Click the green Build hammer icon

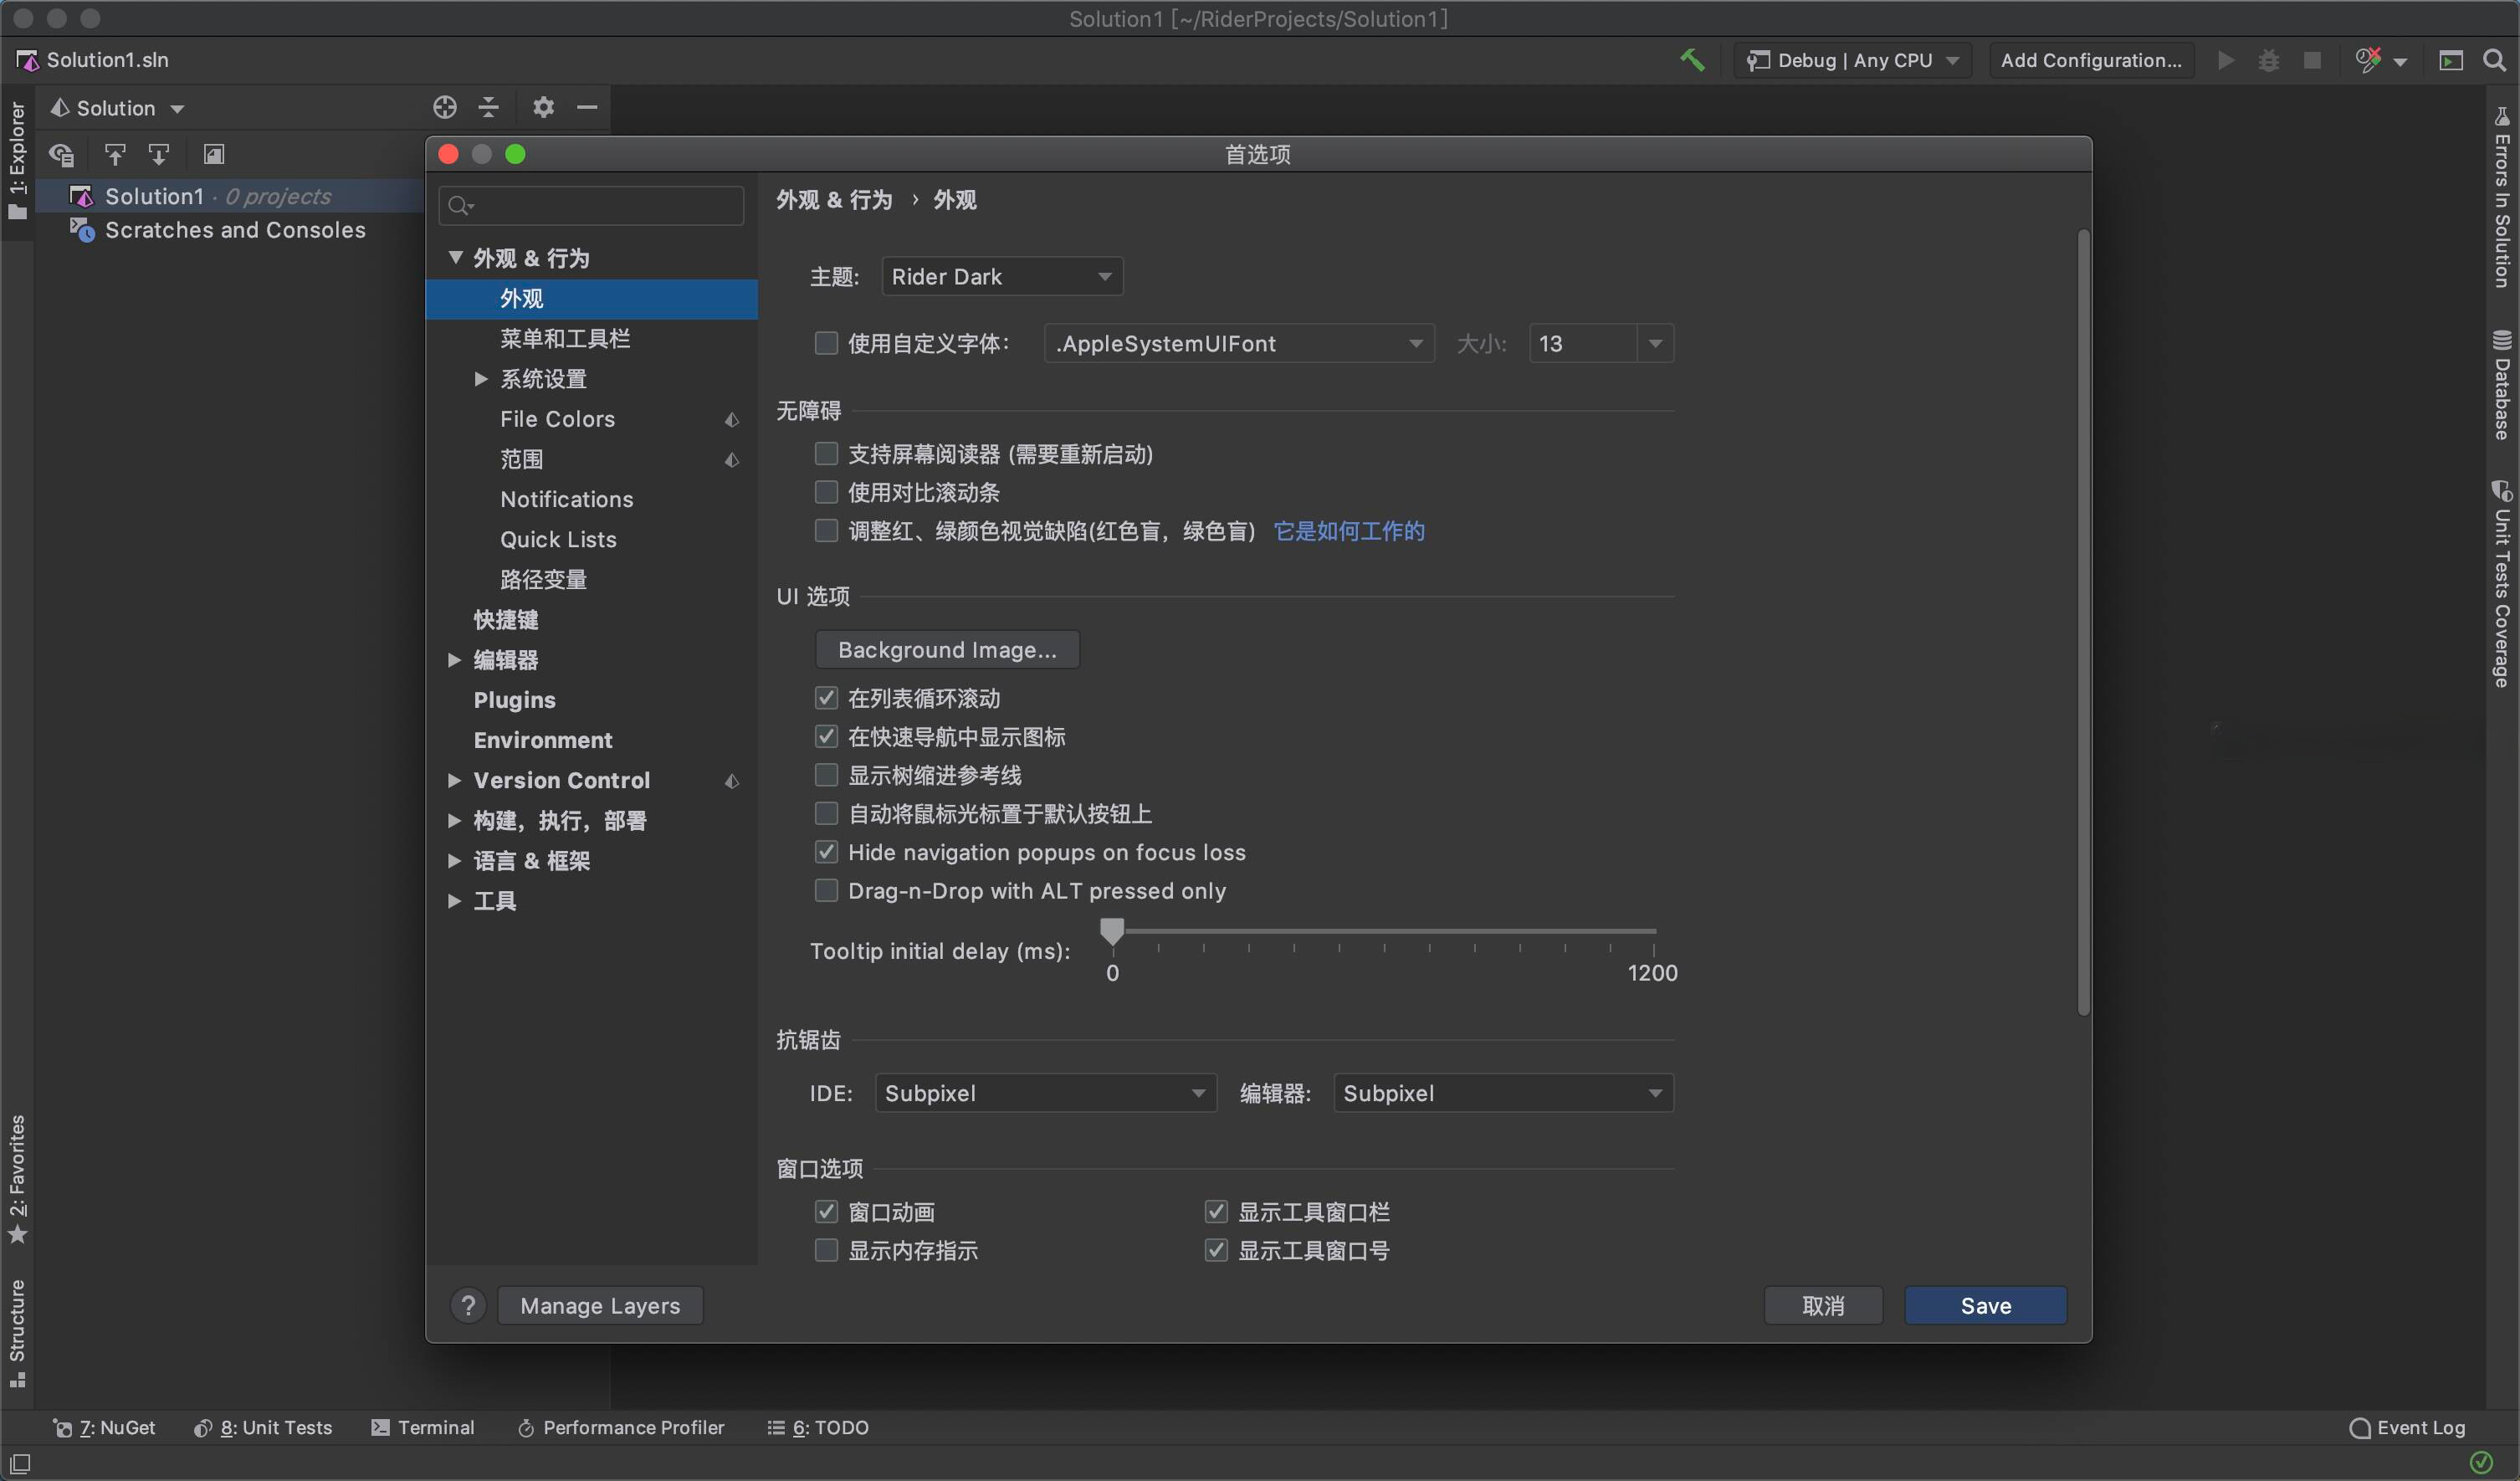click(1691, 60)
